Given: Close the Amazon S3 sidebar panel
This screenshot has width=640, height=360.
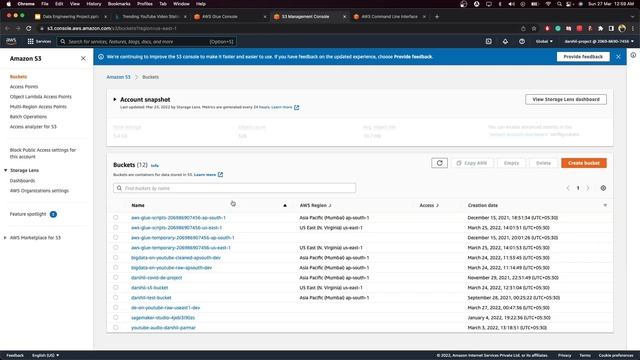Looking at the screenshot, I should [83, 58].
